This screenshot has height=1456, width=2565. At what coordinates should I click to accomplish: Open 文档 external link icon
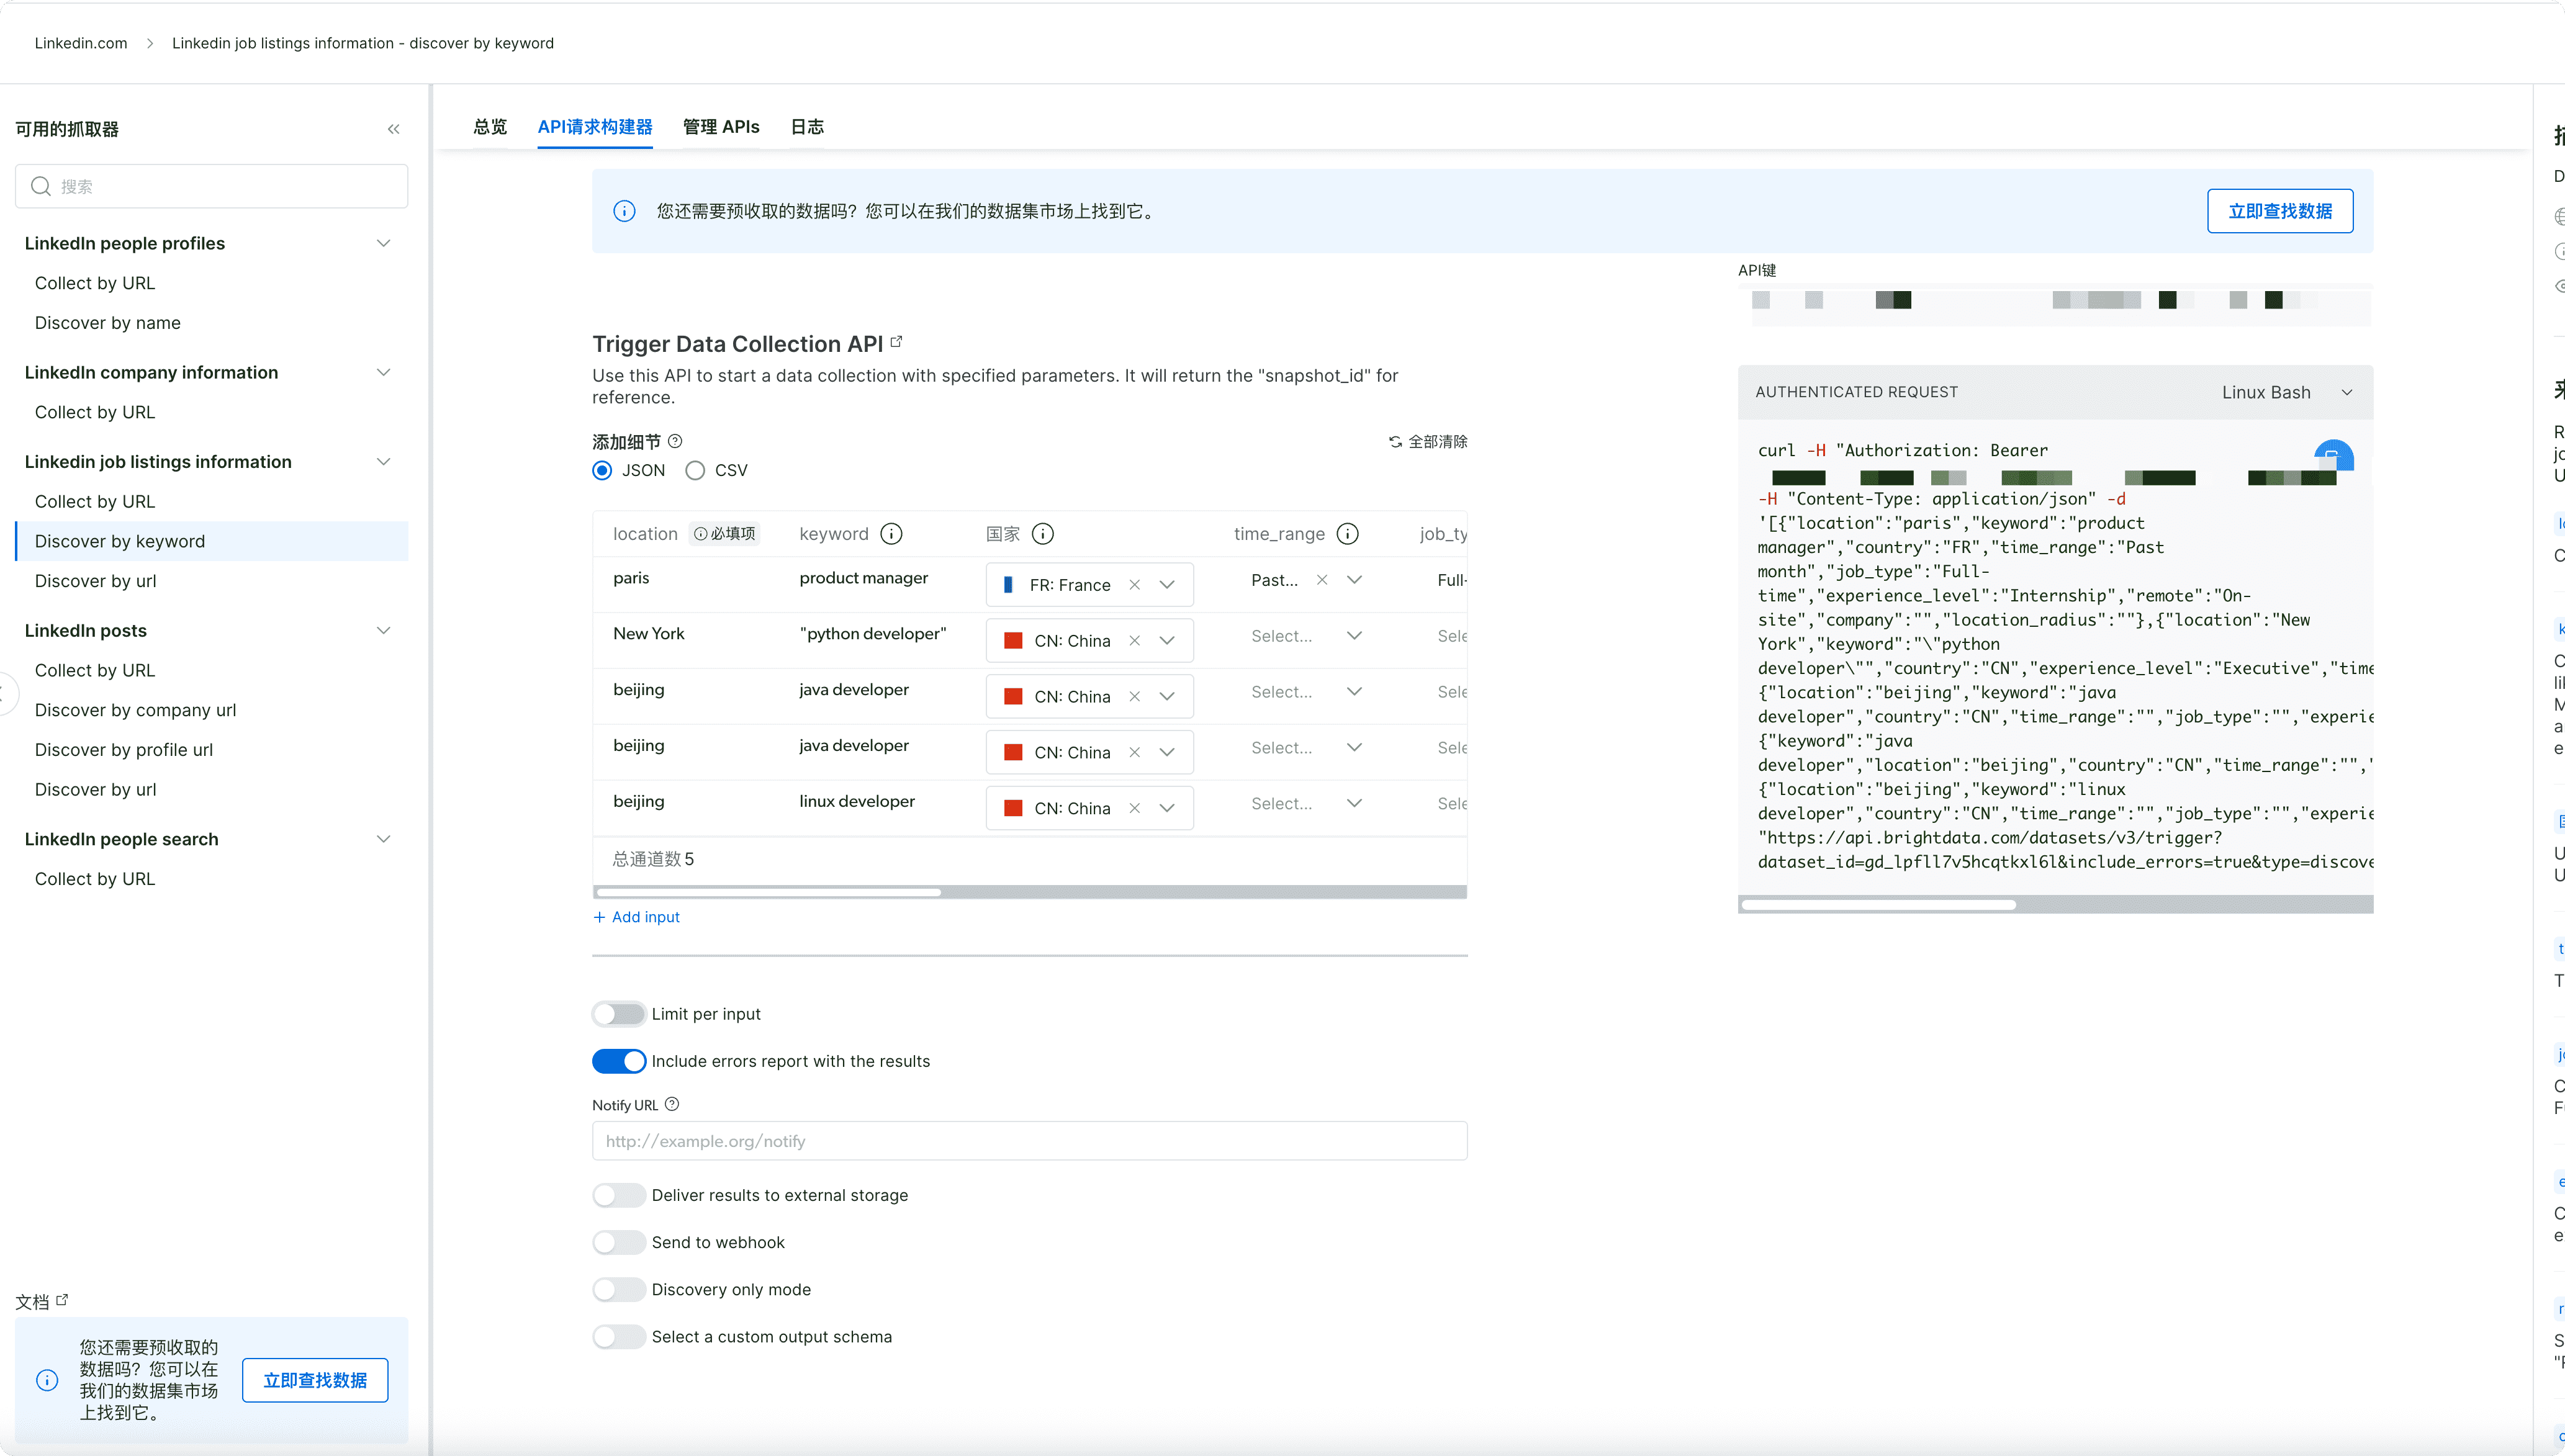pyautogui.click(x=62, y=1300)
